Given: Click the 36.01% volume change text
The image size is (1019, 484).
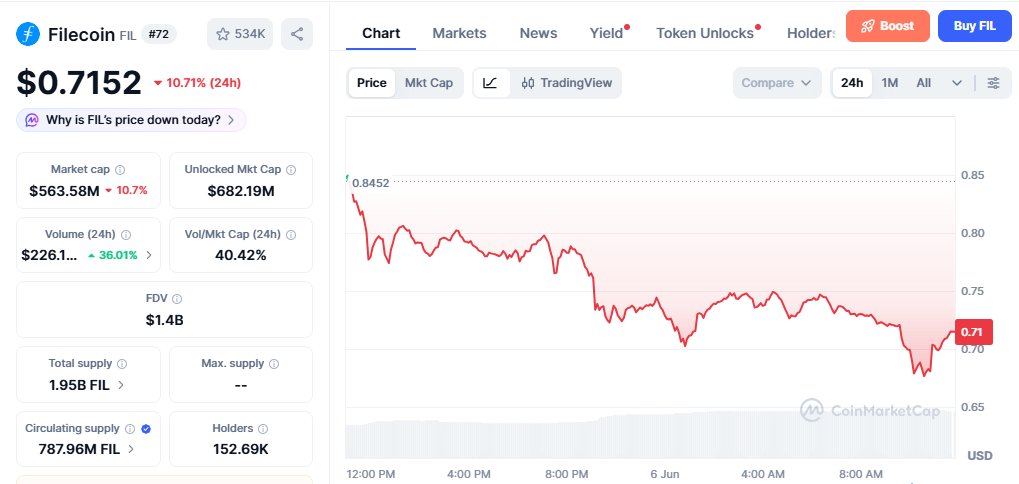Looking at the screenshot, I should (x=118, y=255).
